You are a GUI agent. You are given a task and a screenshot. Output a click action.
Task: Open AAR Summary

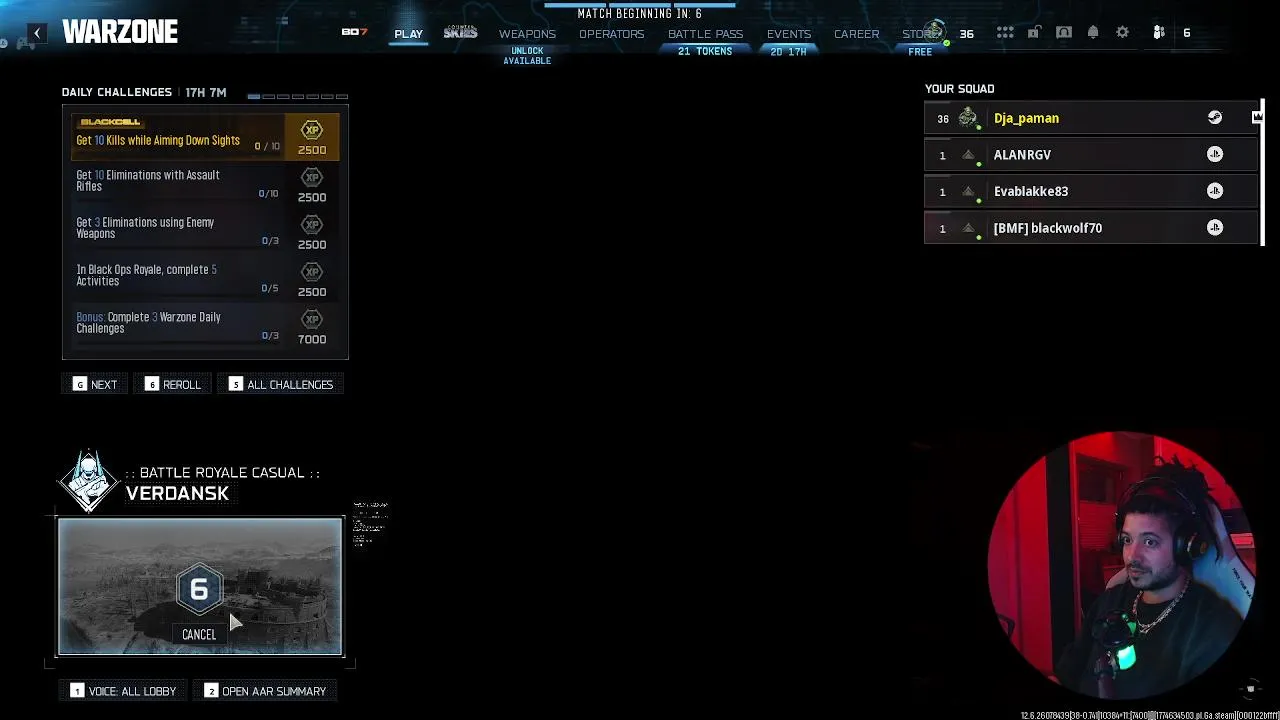click(x=265, y=691)
